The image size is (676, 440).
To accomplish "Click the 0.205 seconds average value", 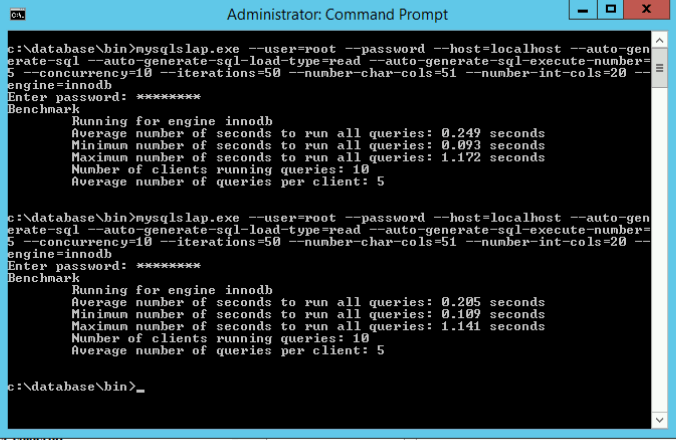I will 493,302.
